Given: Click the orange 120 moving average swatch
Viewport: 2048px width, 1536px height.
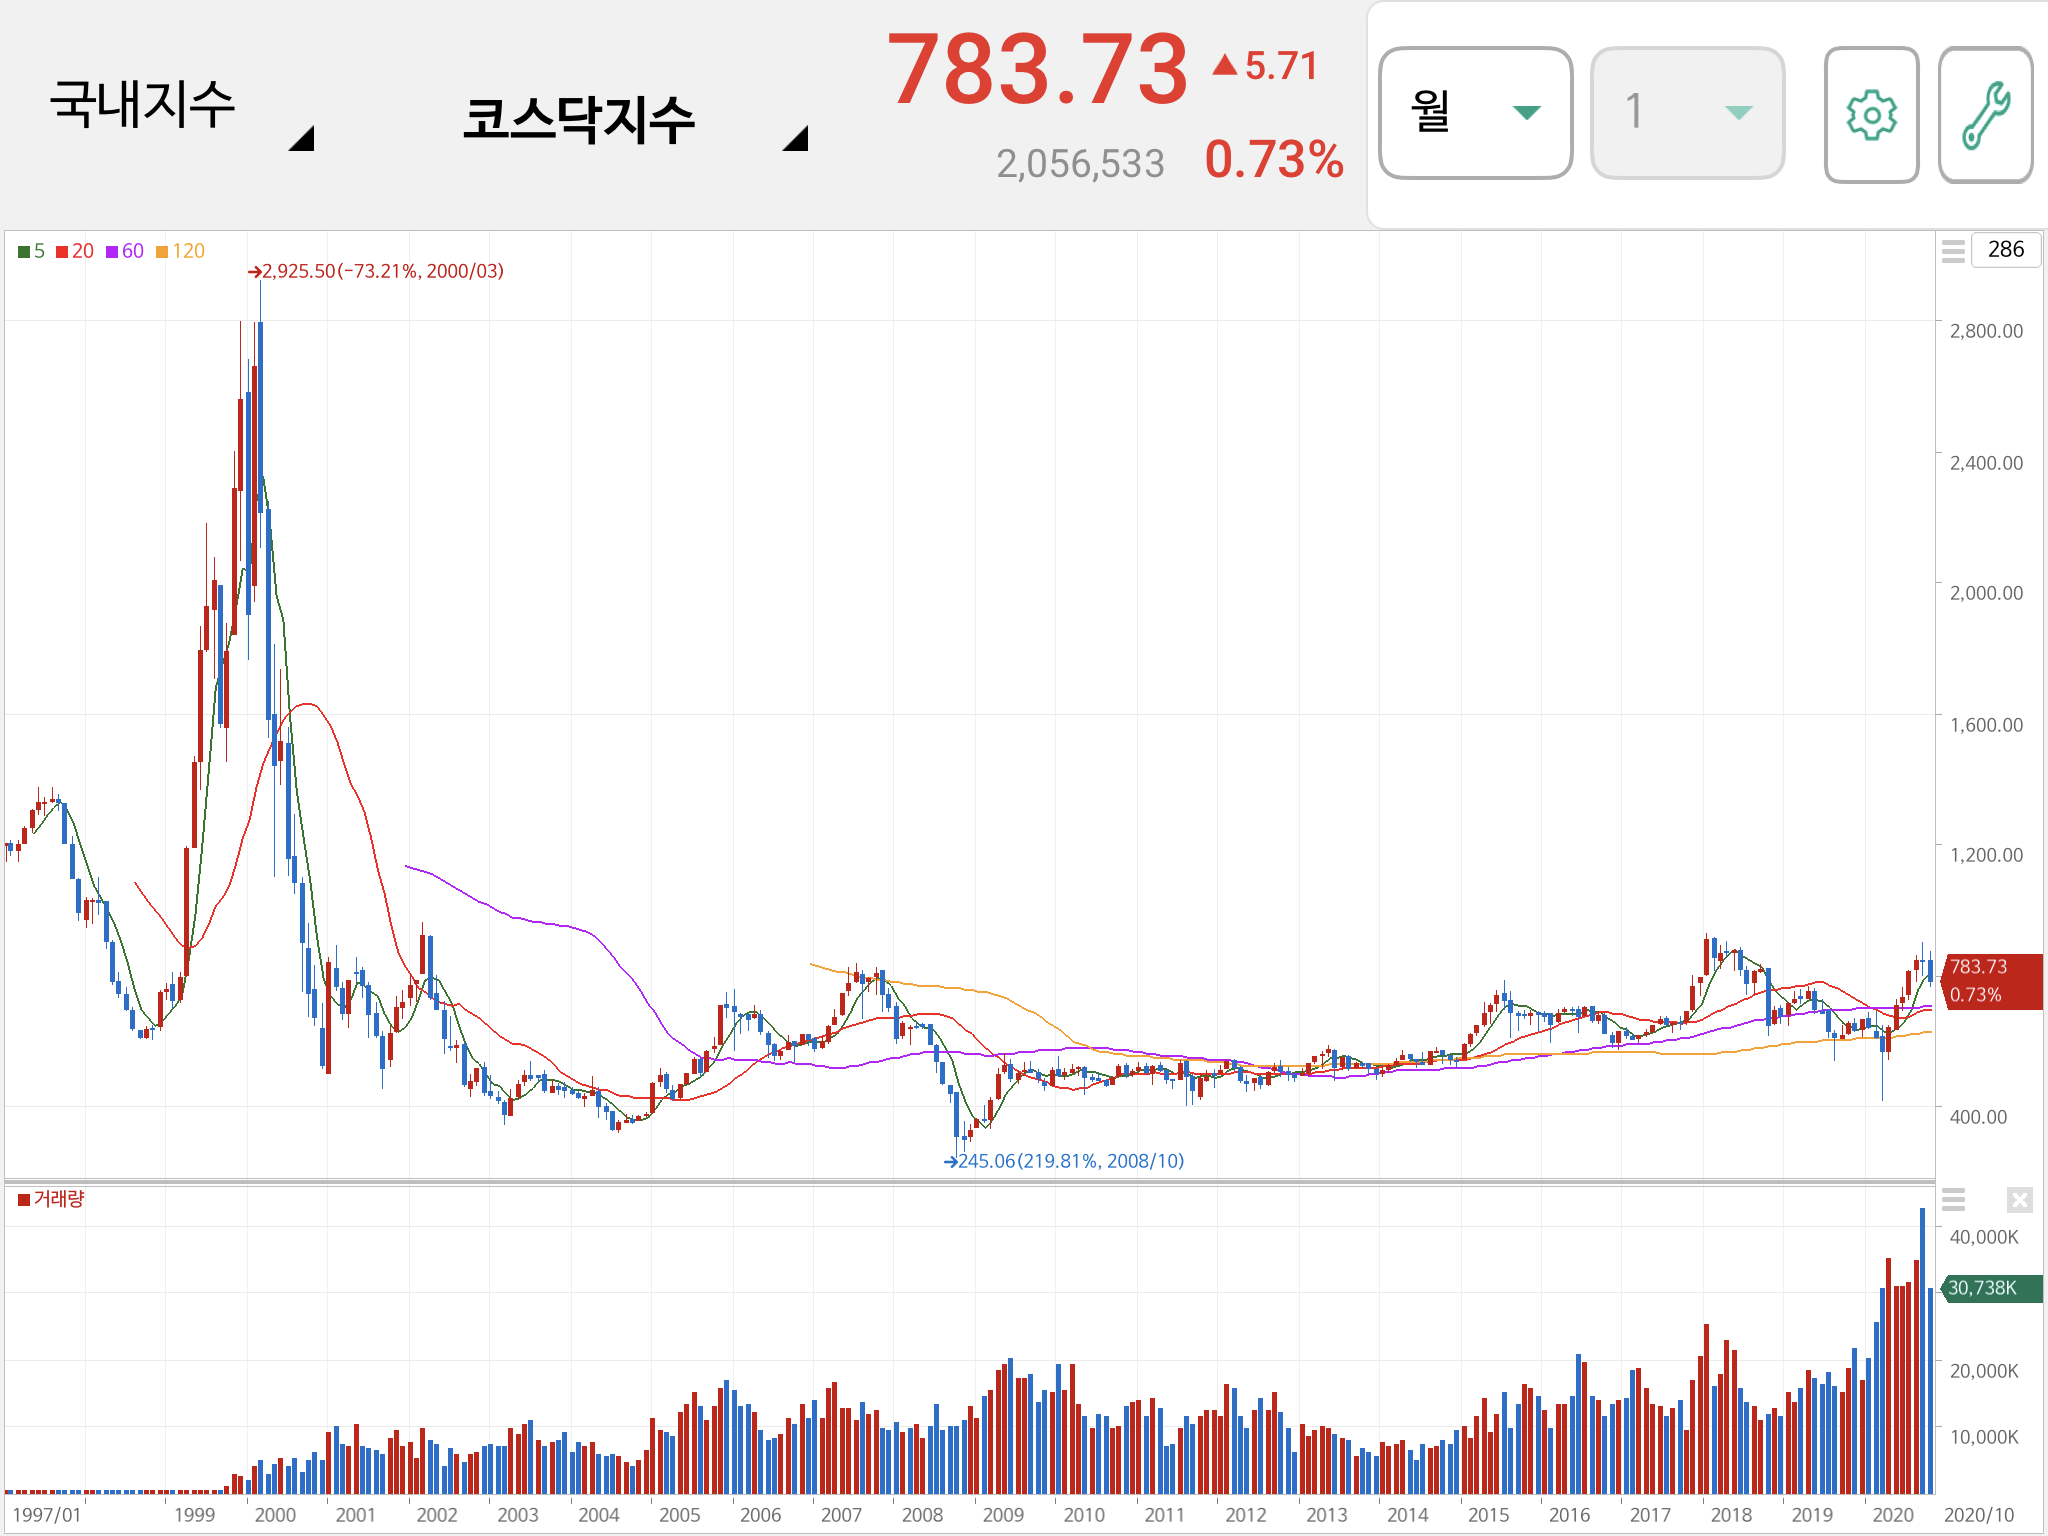Looking at the screenshot, I should pos(162,251).
